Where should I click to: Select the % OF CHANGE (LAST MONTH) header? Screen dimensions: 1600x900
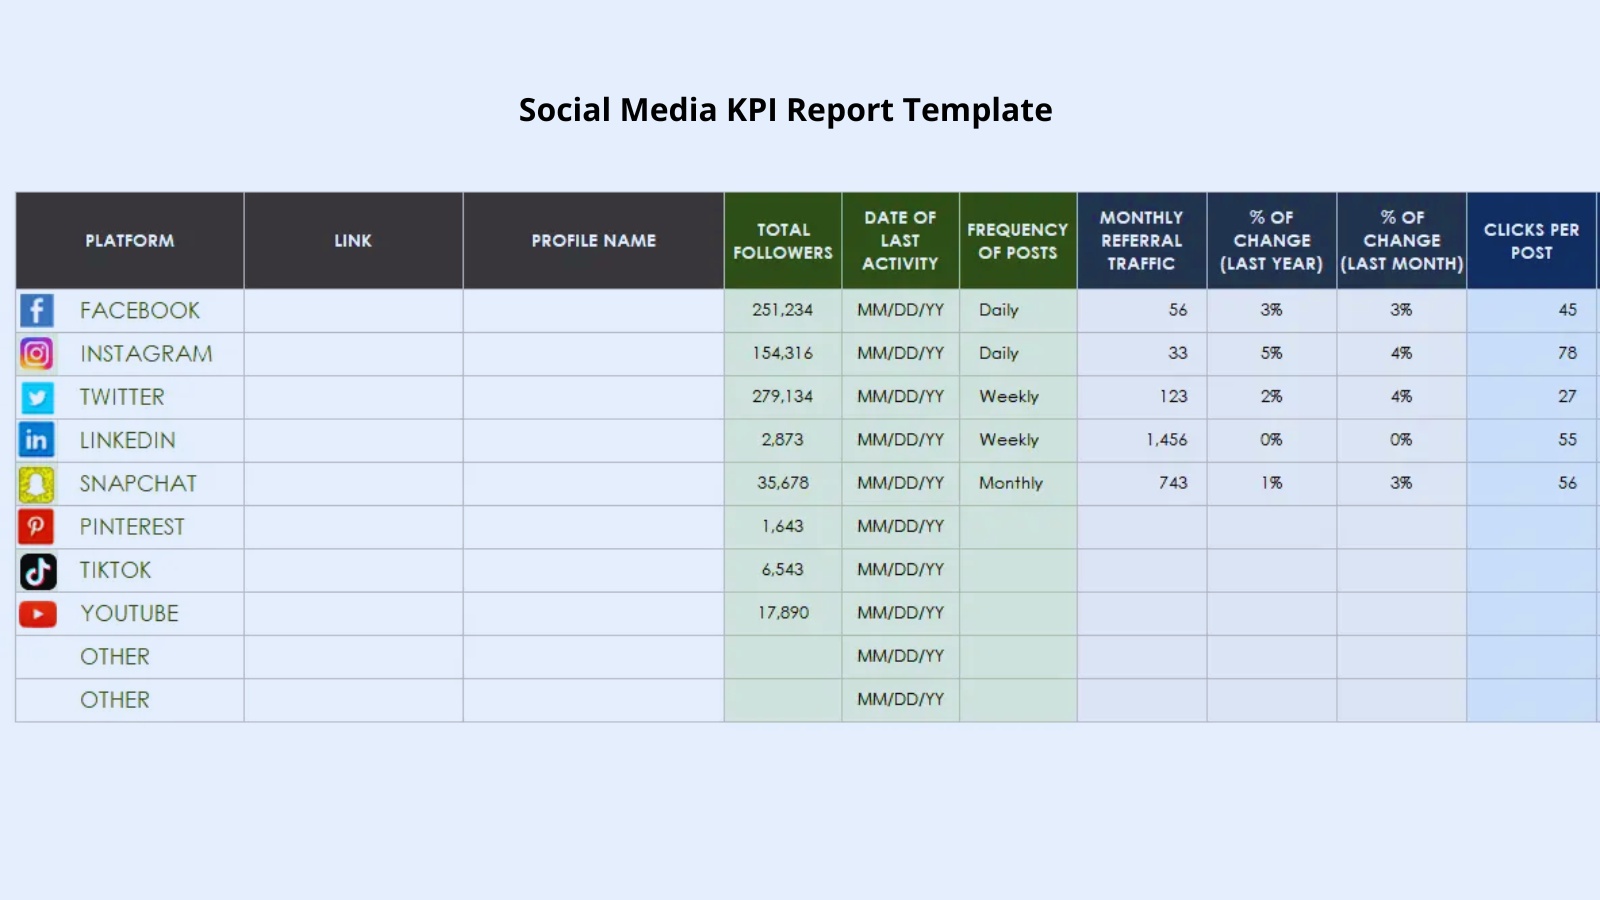click(x=1402, y=241)
